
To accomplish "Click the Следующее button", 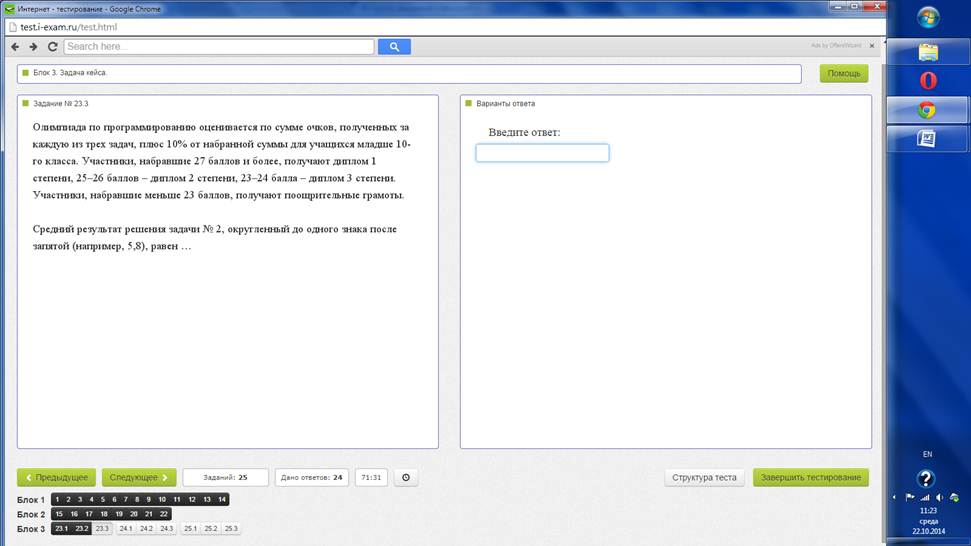I will point(139,477).
